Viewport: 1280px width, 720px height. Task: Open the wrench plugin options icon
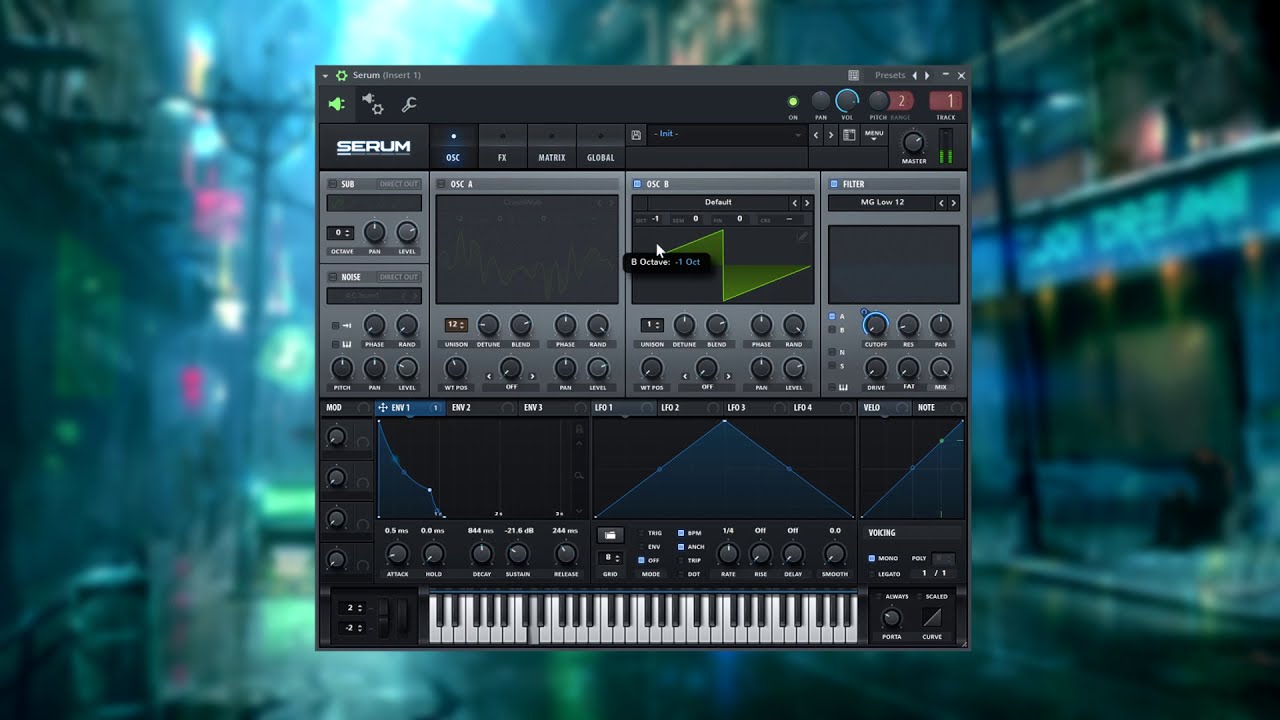409,104
